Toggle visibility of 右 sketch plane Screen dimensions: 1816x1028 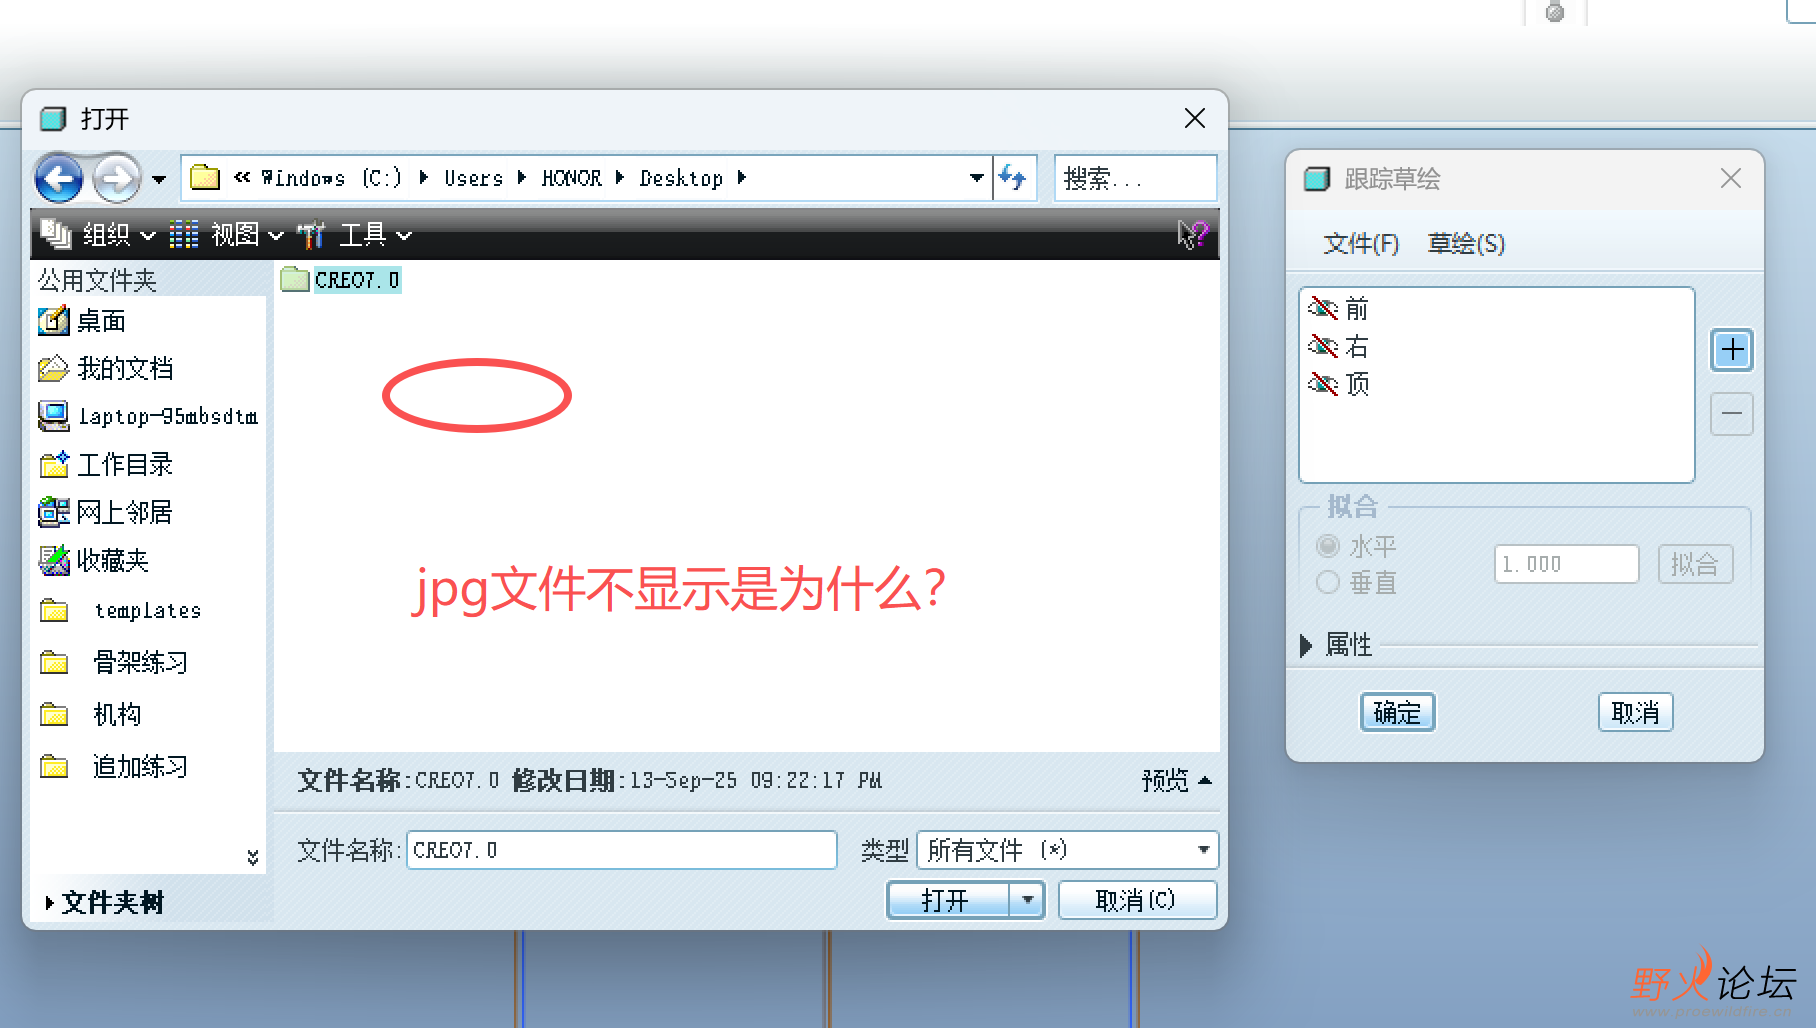coord(1323,346)
